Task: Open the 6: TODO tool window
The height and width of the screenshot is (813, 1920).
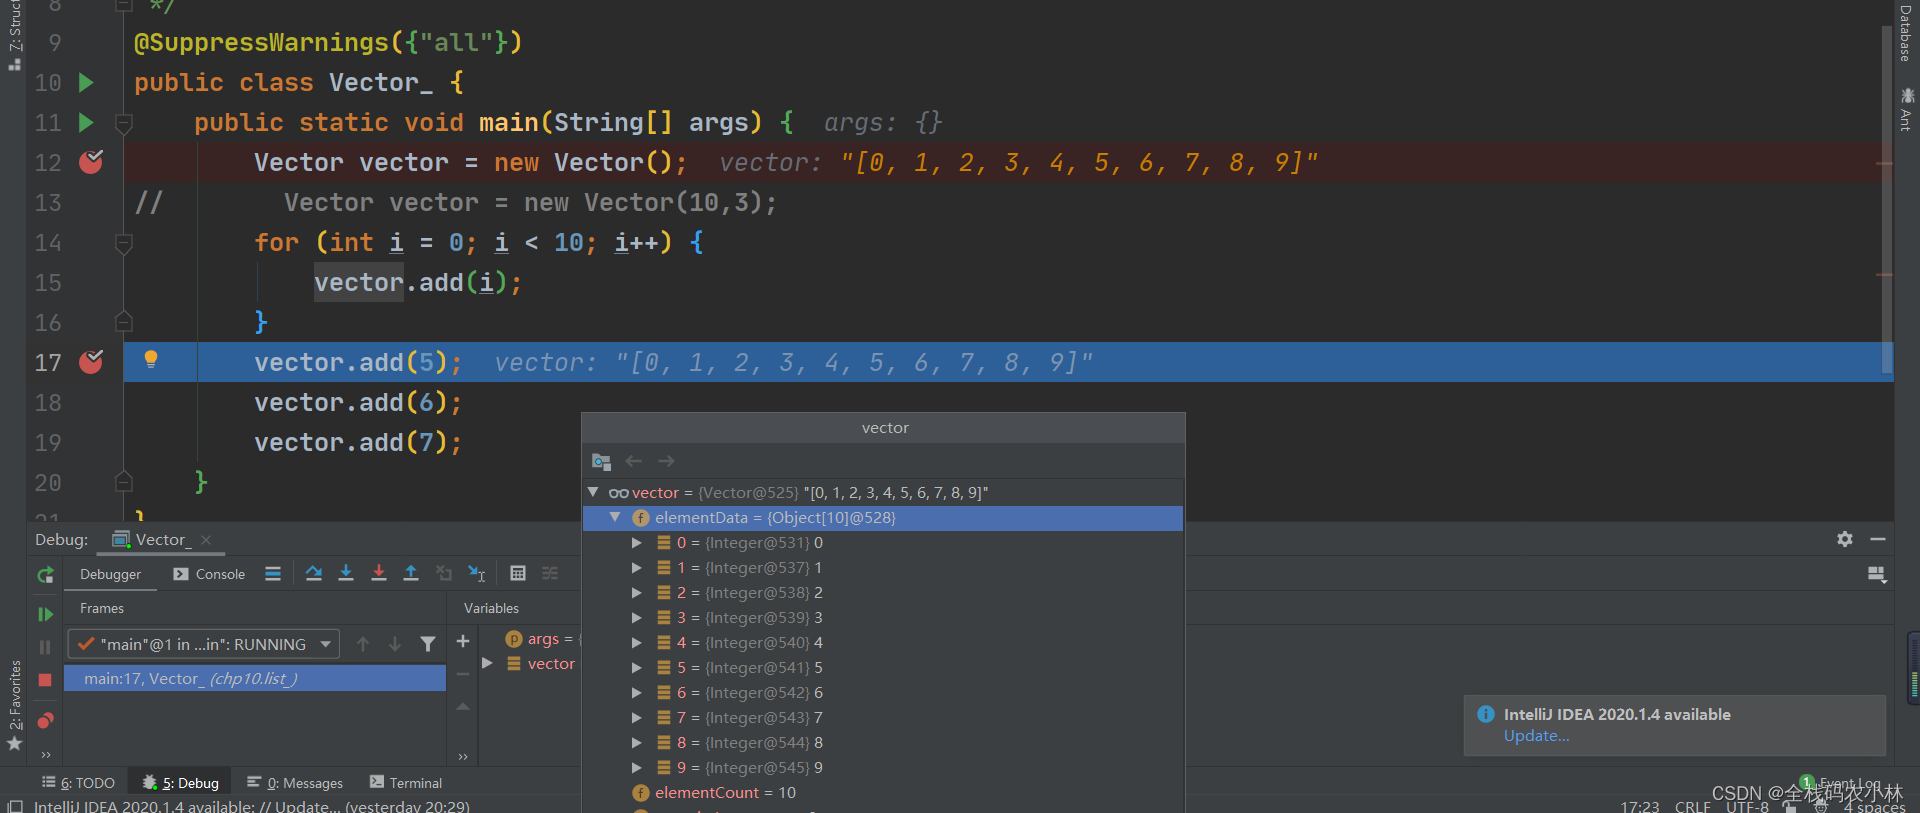Action: tap(79, 782)
